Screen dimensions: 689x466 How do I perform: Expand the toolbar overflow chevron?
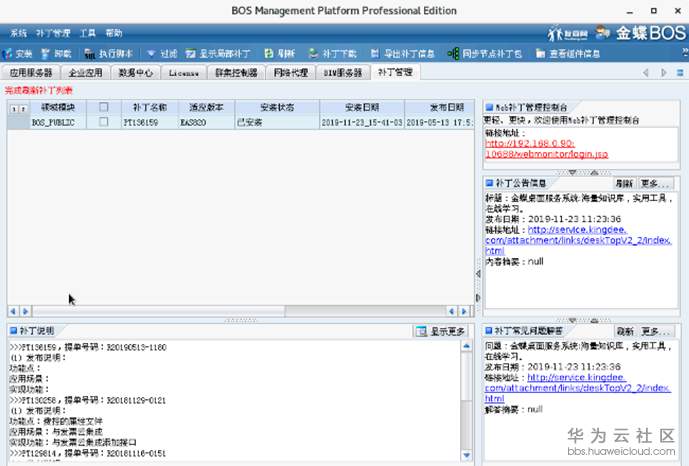tap(685, 52)
